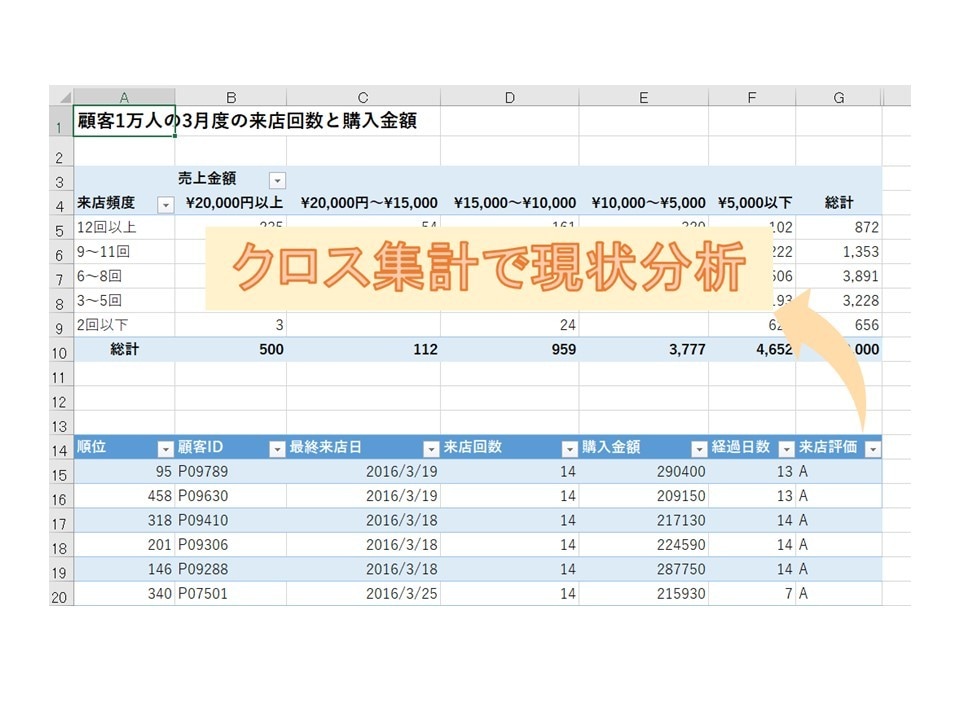Open the 来店評価 filter dropdown
Screen dimensions: 960x720
click(873, 449)
